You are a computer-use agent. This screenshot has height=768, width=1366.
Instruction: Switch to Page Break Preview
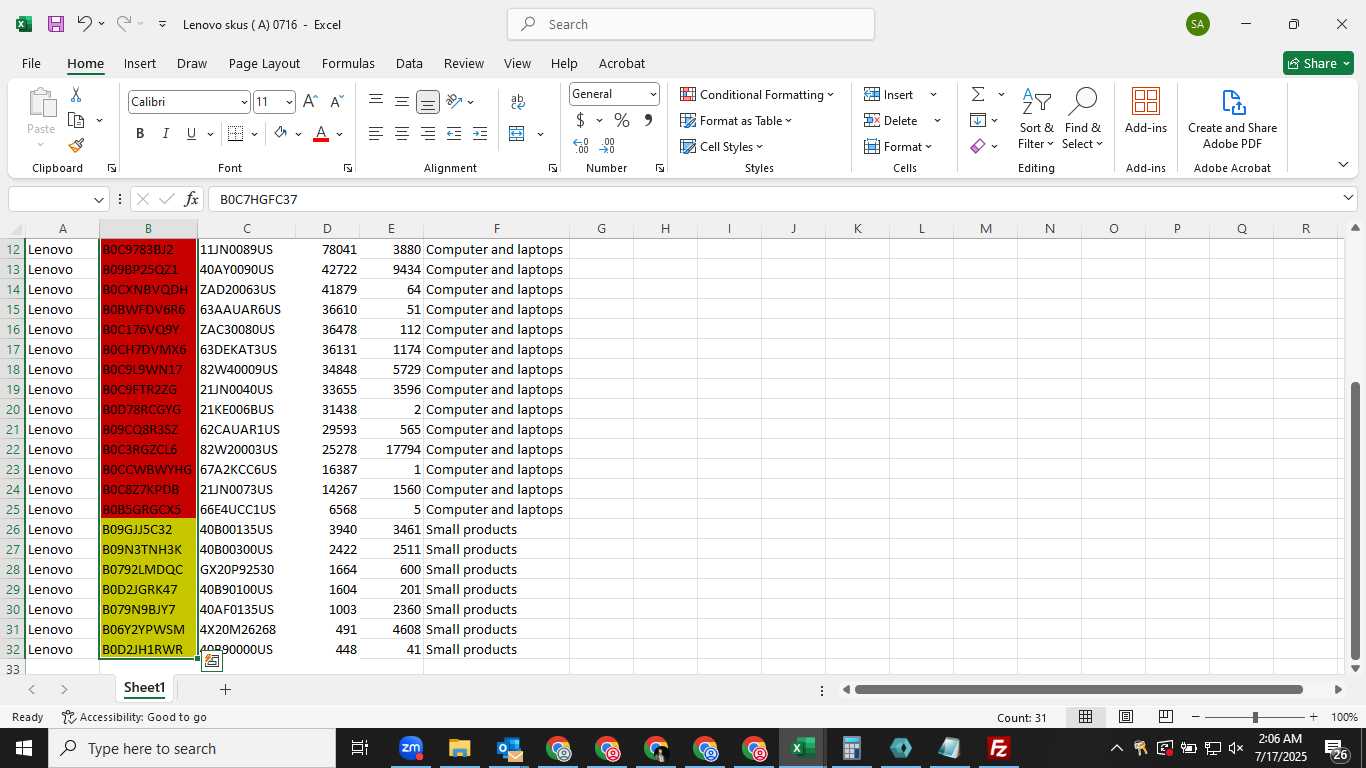[1166, 717]
